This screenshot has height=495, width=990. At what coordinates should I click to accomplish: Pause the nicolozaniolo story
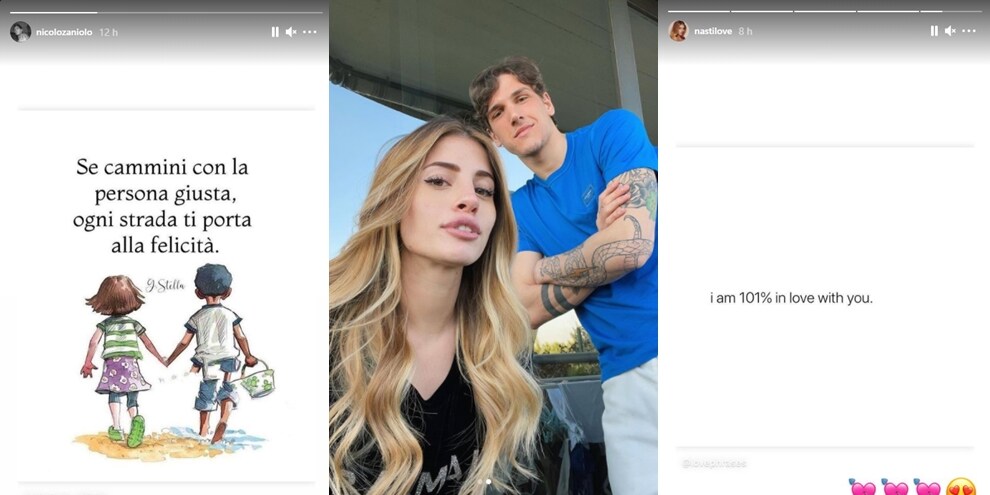pos(275,32)
